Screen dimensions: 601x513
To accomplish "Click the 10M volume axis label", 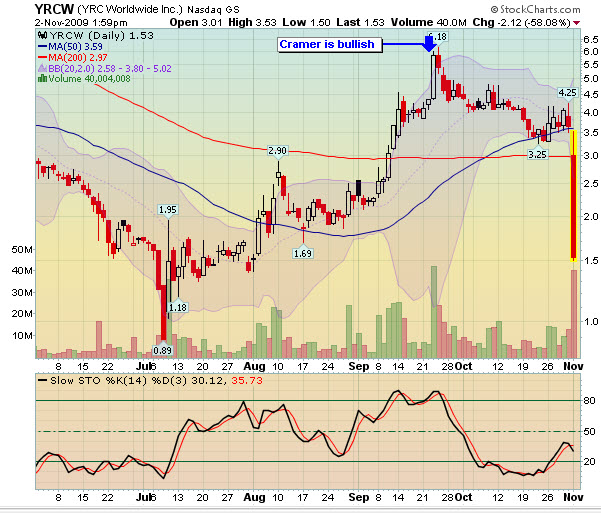I will [x=22, y=336].
